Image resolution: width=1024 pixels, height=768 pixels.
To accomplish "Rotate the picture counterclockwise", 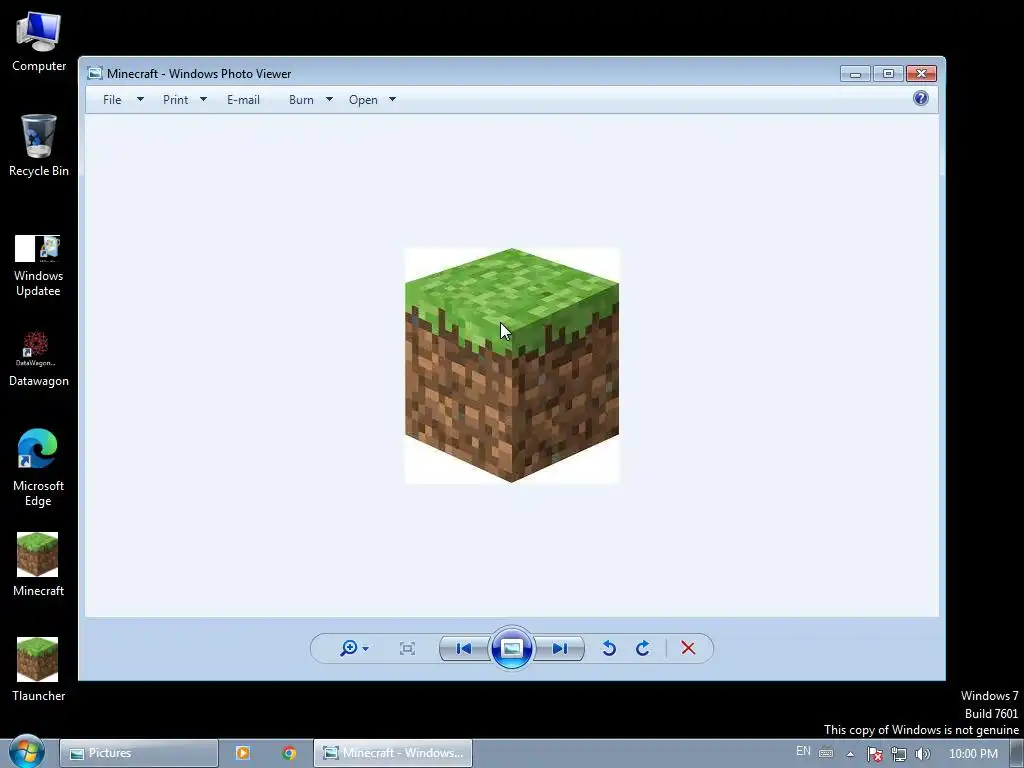I will (x=609, y=648).
